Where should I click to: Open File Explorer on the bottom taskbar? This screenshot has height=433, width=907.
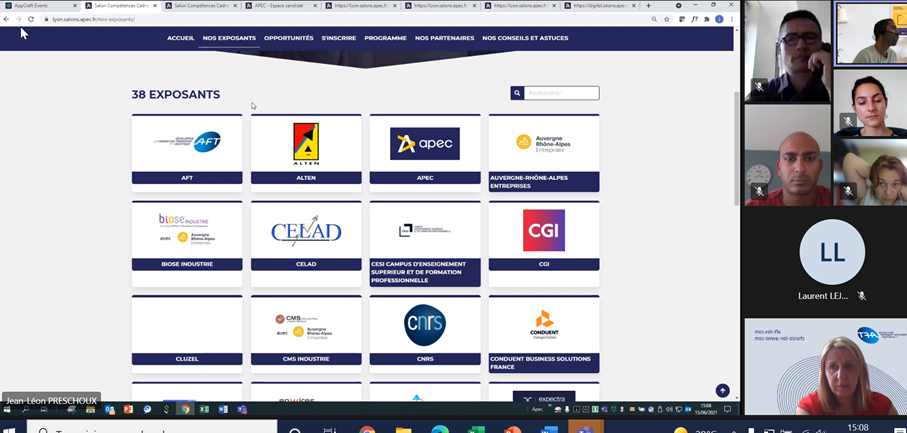pos(404,429)
